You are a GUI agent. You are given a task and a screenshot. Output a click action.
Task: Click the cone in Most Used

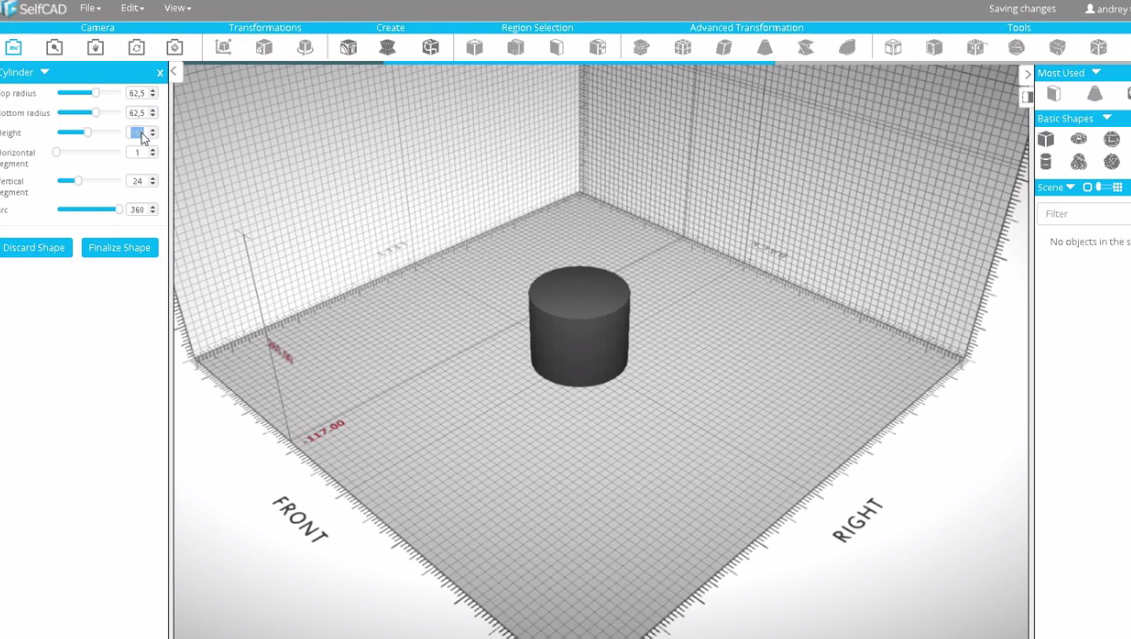pyautogui.click(x=1095, y=94)
